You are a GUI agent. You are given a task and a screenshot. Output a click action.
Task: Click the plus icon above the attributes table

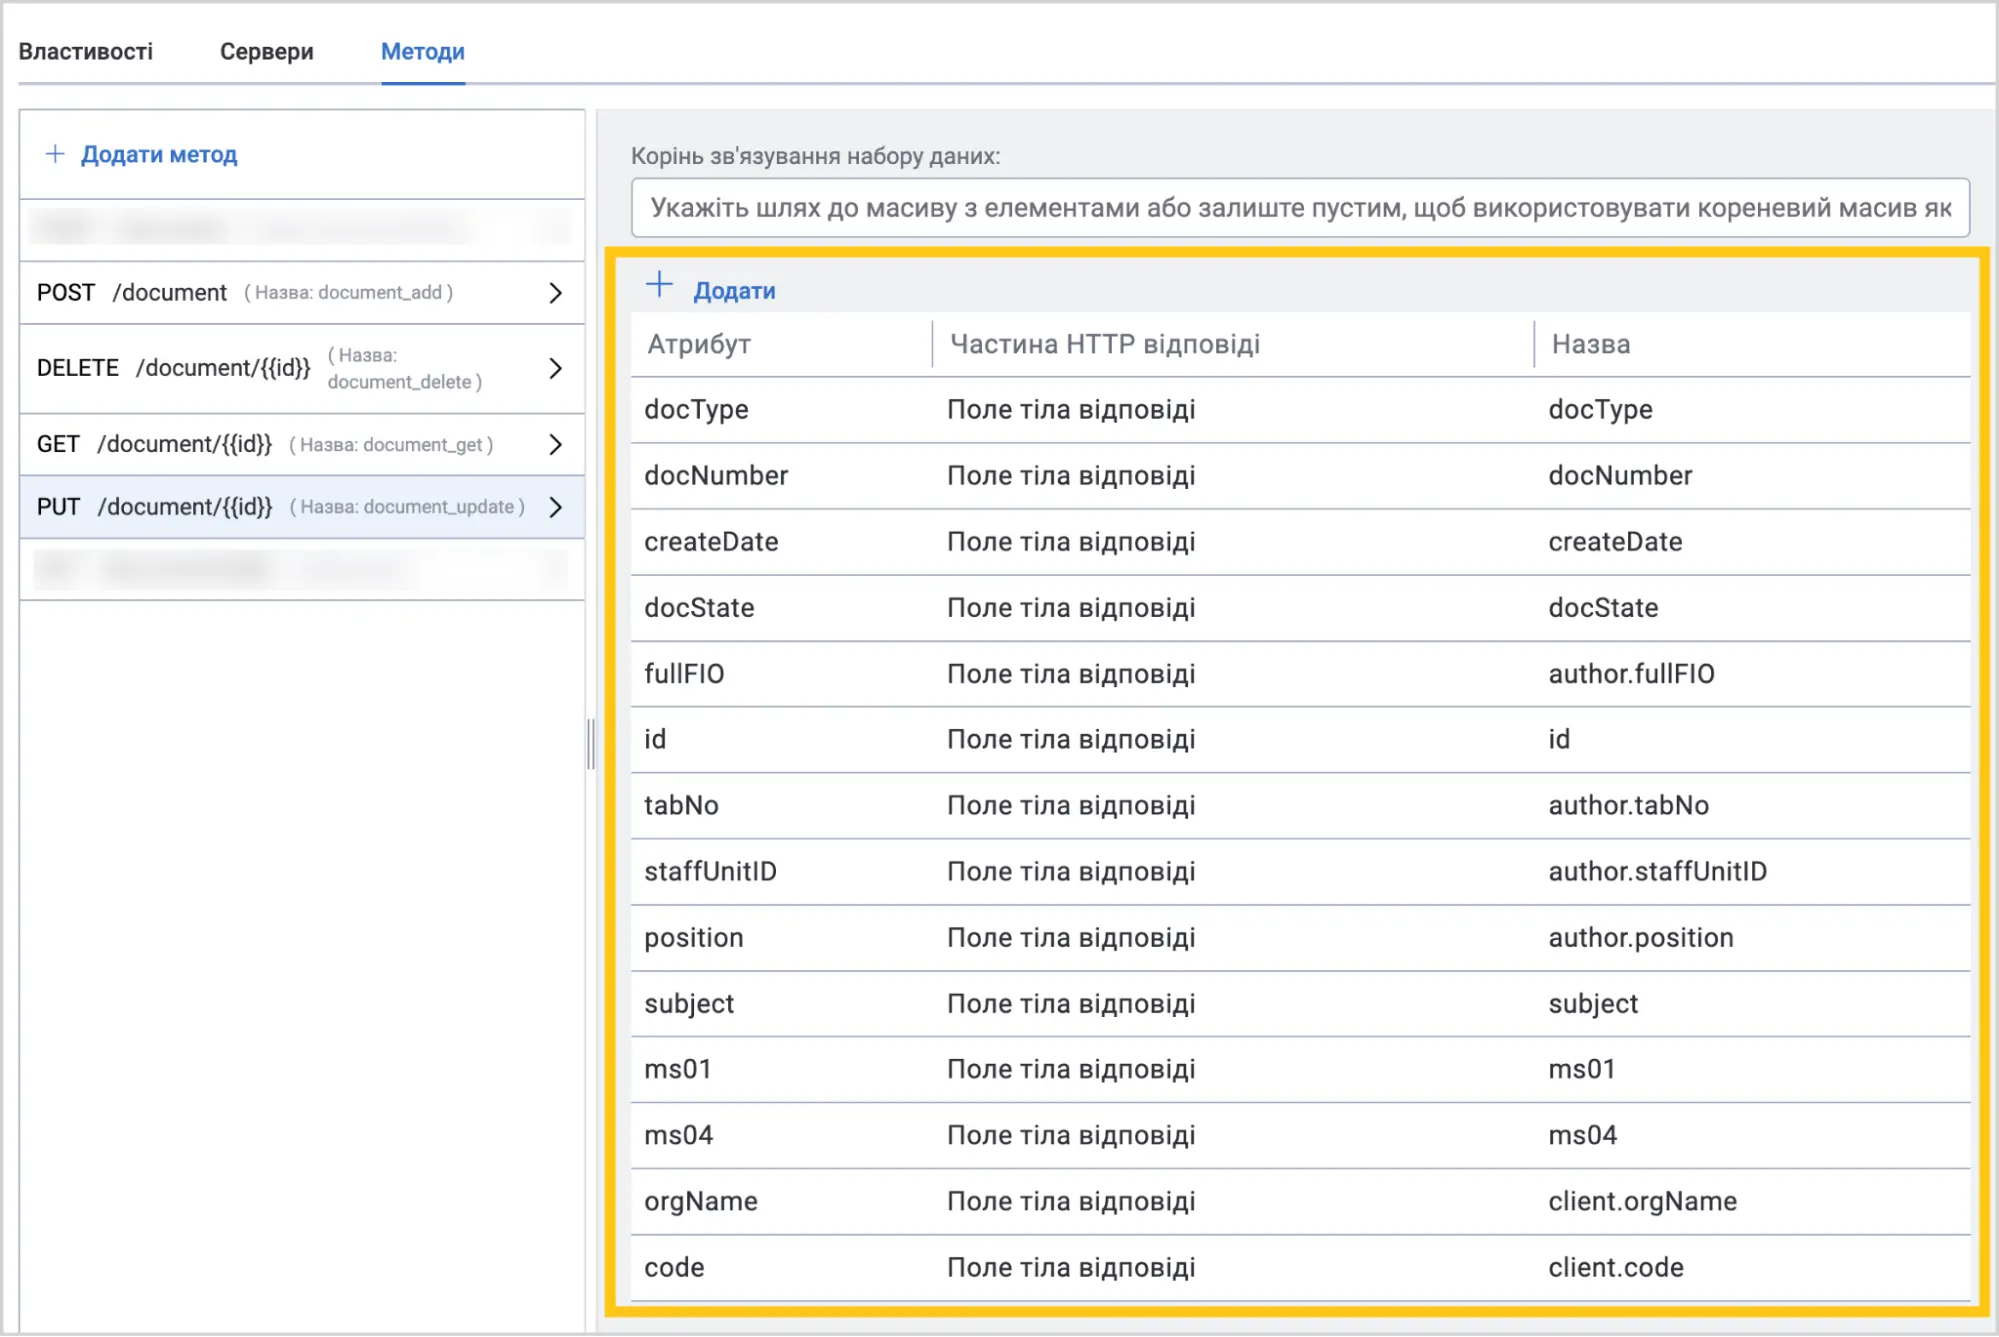659,285
